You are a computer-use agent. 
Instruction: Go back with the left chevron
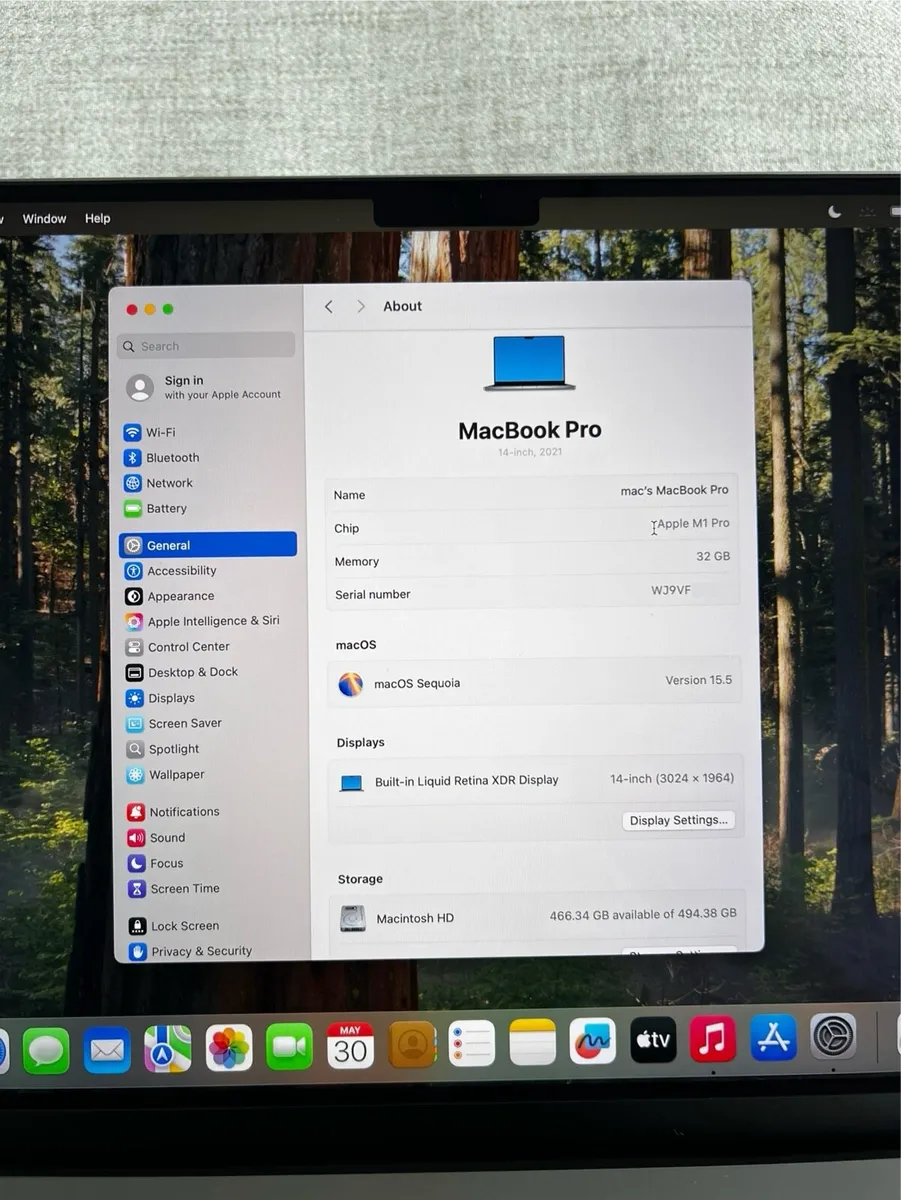(x=328, y=306)
